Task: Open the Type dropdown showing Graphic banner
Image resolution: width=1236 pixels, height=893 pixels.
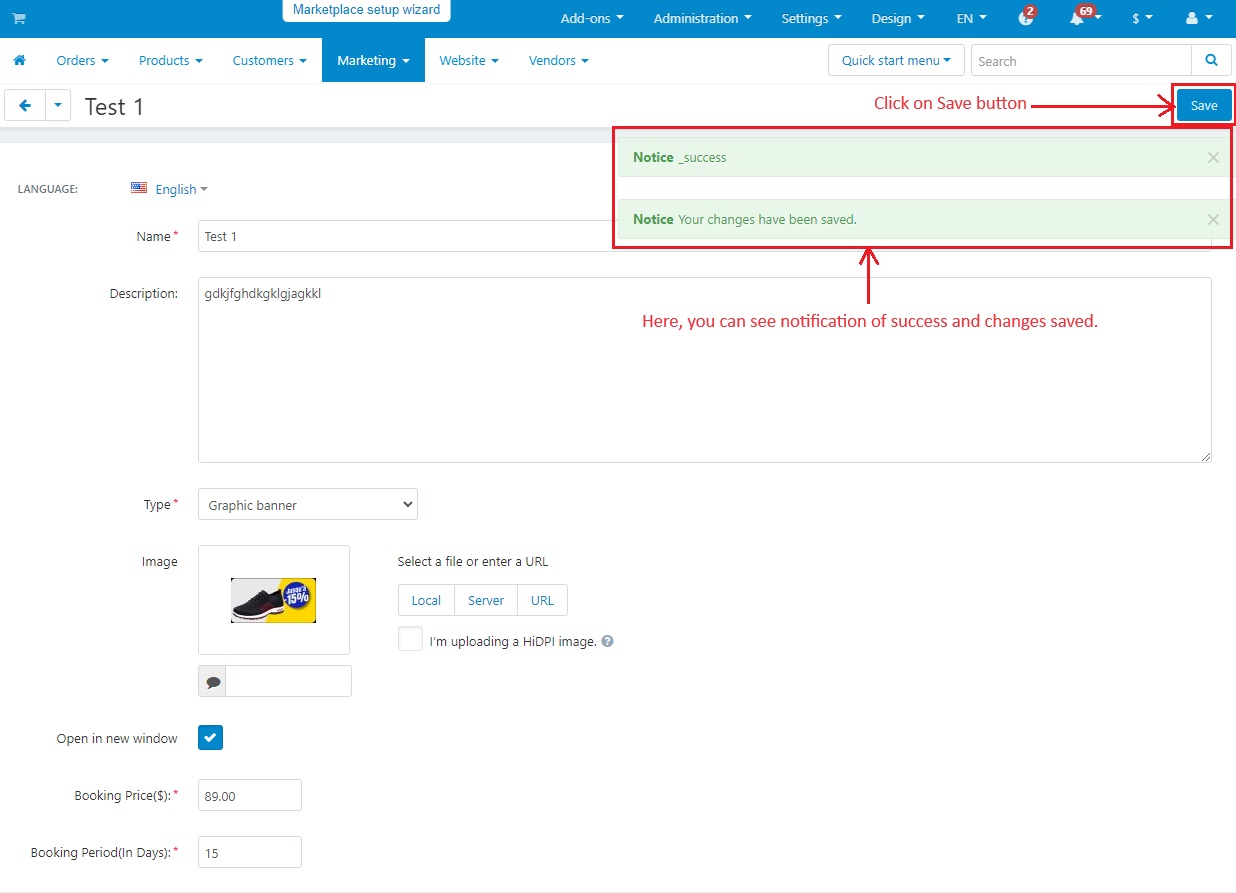Action: point(308,505)
